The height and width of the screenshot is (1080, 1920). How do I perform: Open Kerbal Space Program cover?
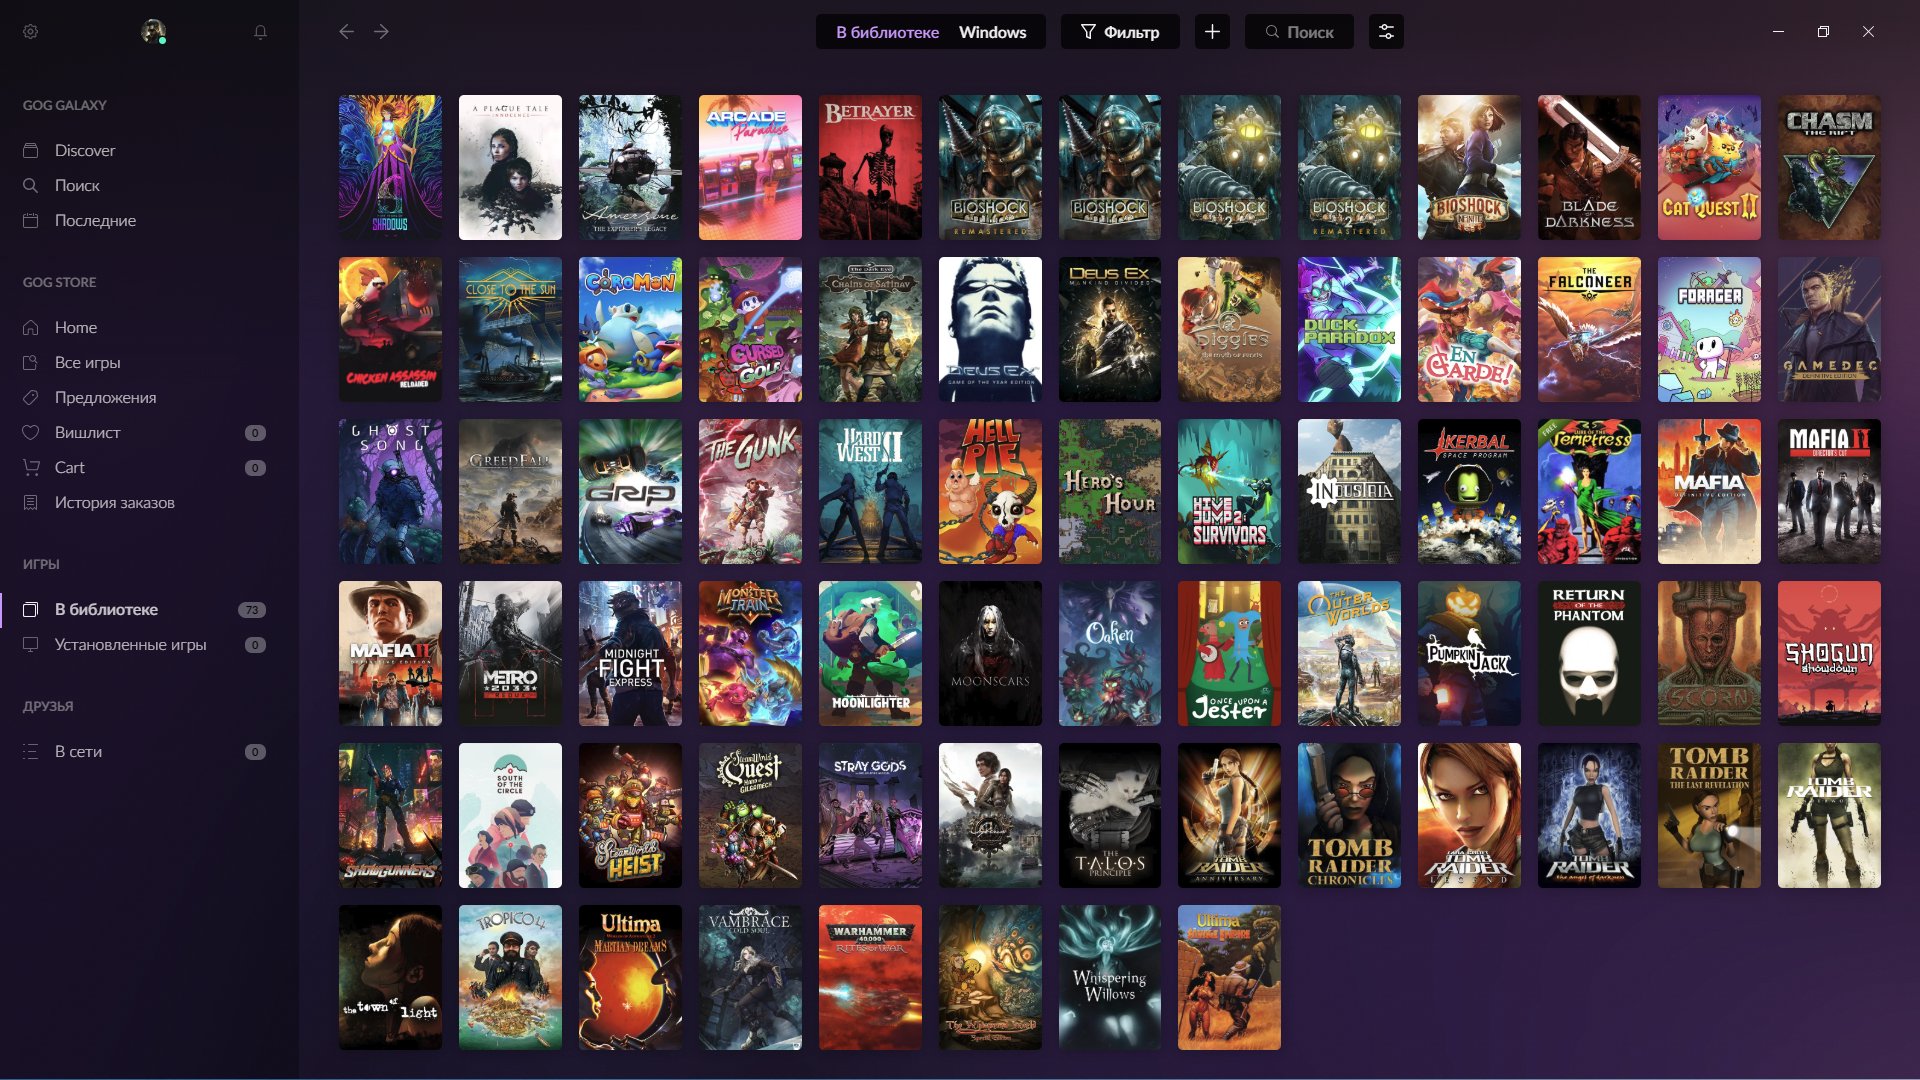[1469, 491]
